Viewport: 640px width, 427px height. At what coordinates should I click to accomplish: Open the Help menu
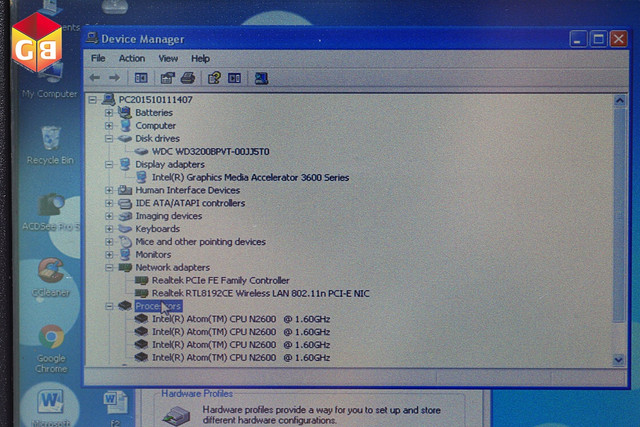coord(200,58)
